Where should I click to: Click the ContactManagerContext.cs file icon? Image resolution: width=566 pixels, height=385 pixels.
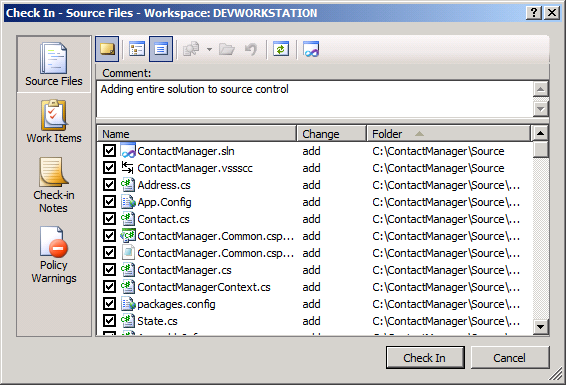[128, 286]
